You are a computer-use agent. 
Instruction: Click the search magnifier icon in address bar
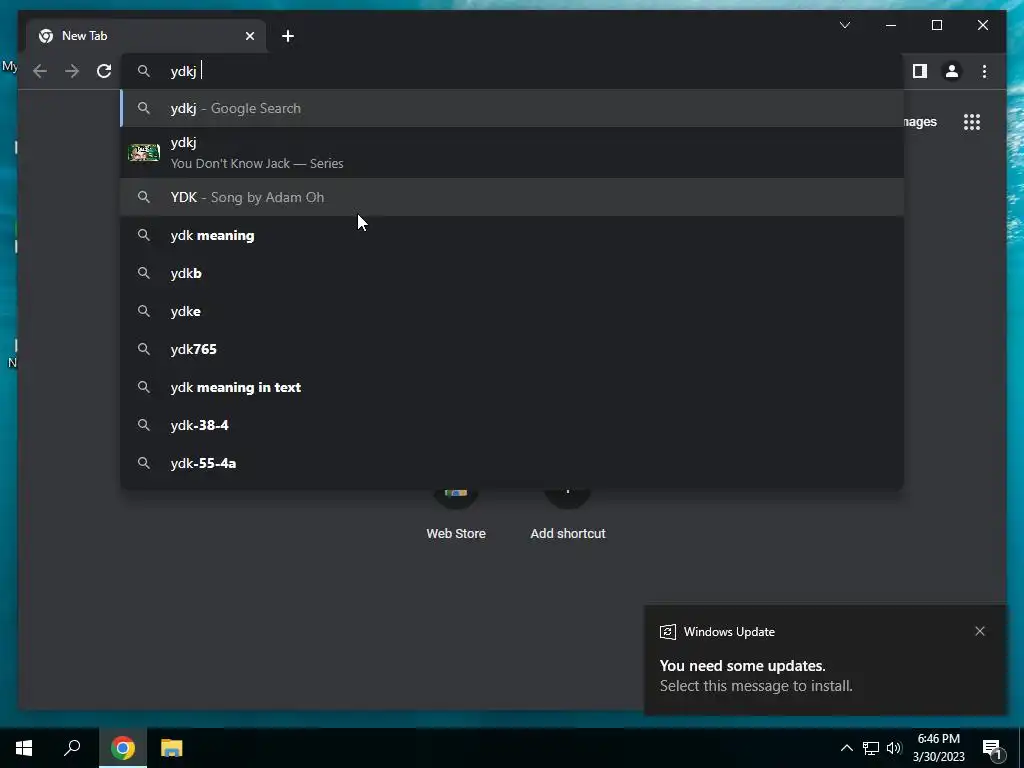(144, 71)
